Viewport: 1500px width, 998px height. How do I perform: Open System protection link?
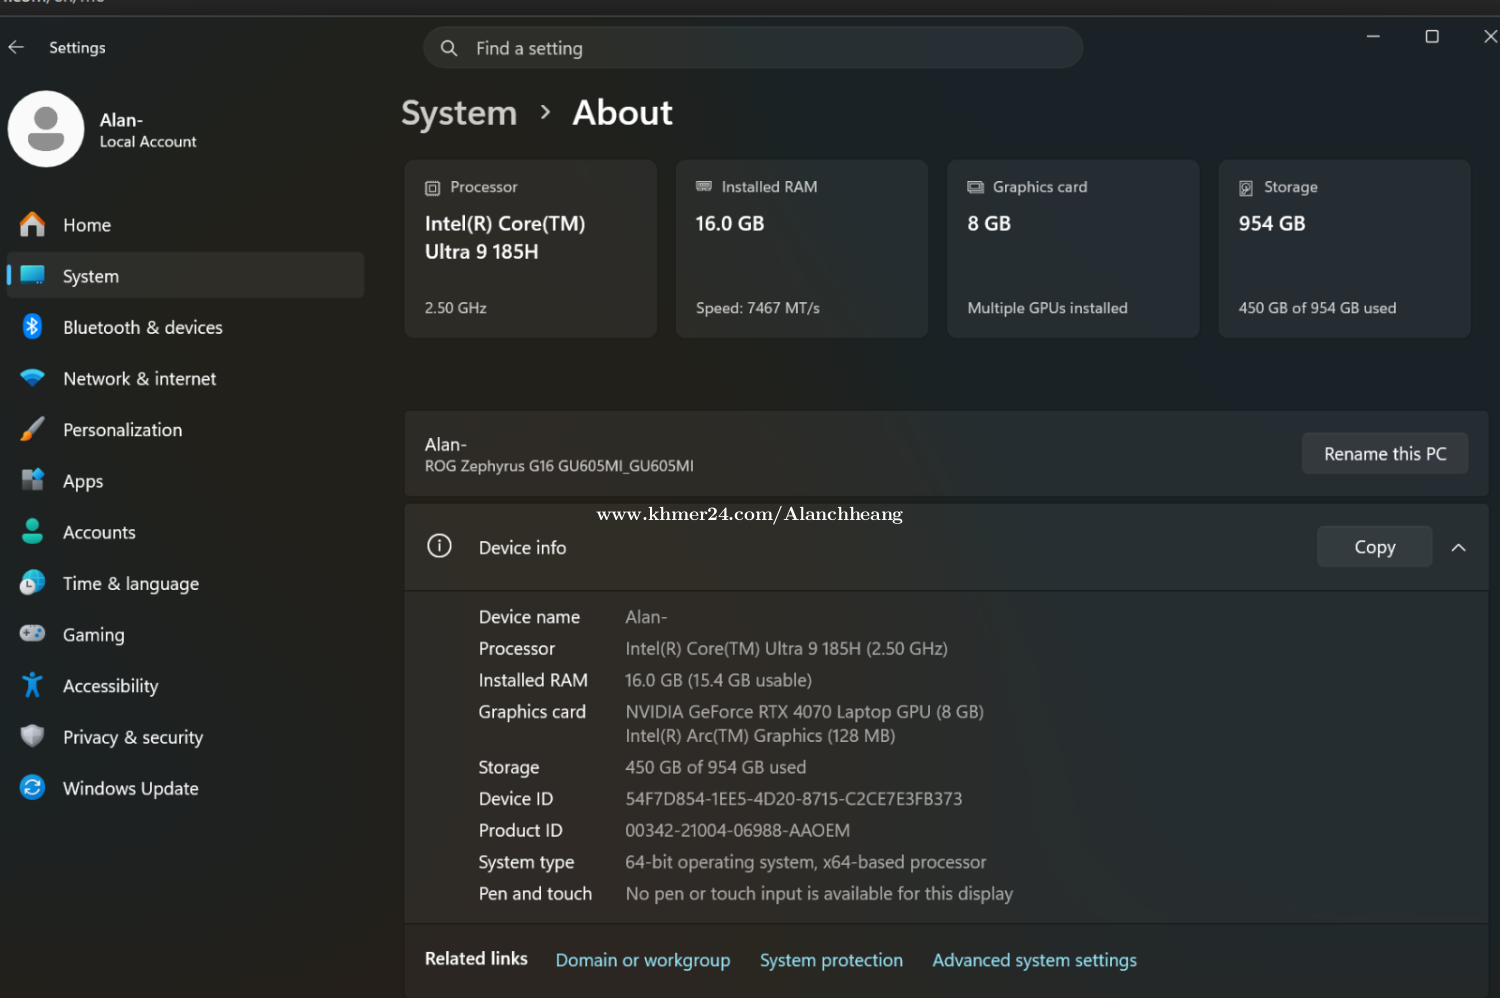[831, 960]
